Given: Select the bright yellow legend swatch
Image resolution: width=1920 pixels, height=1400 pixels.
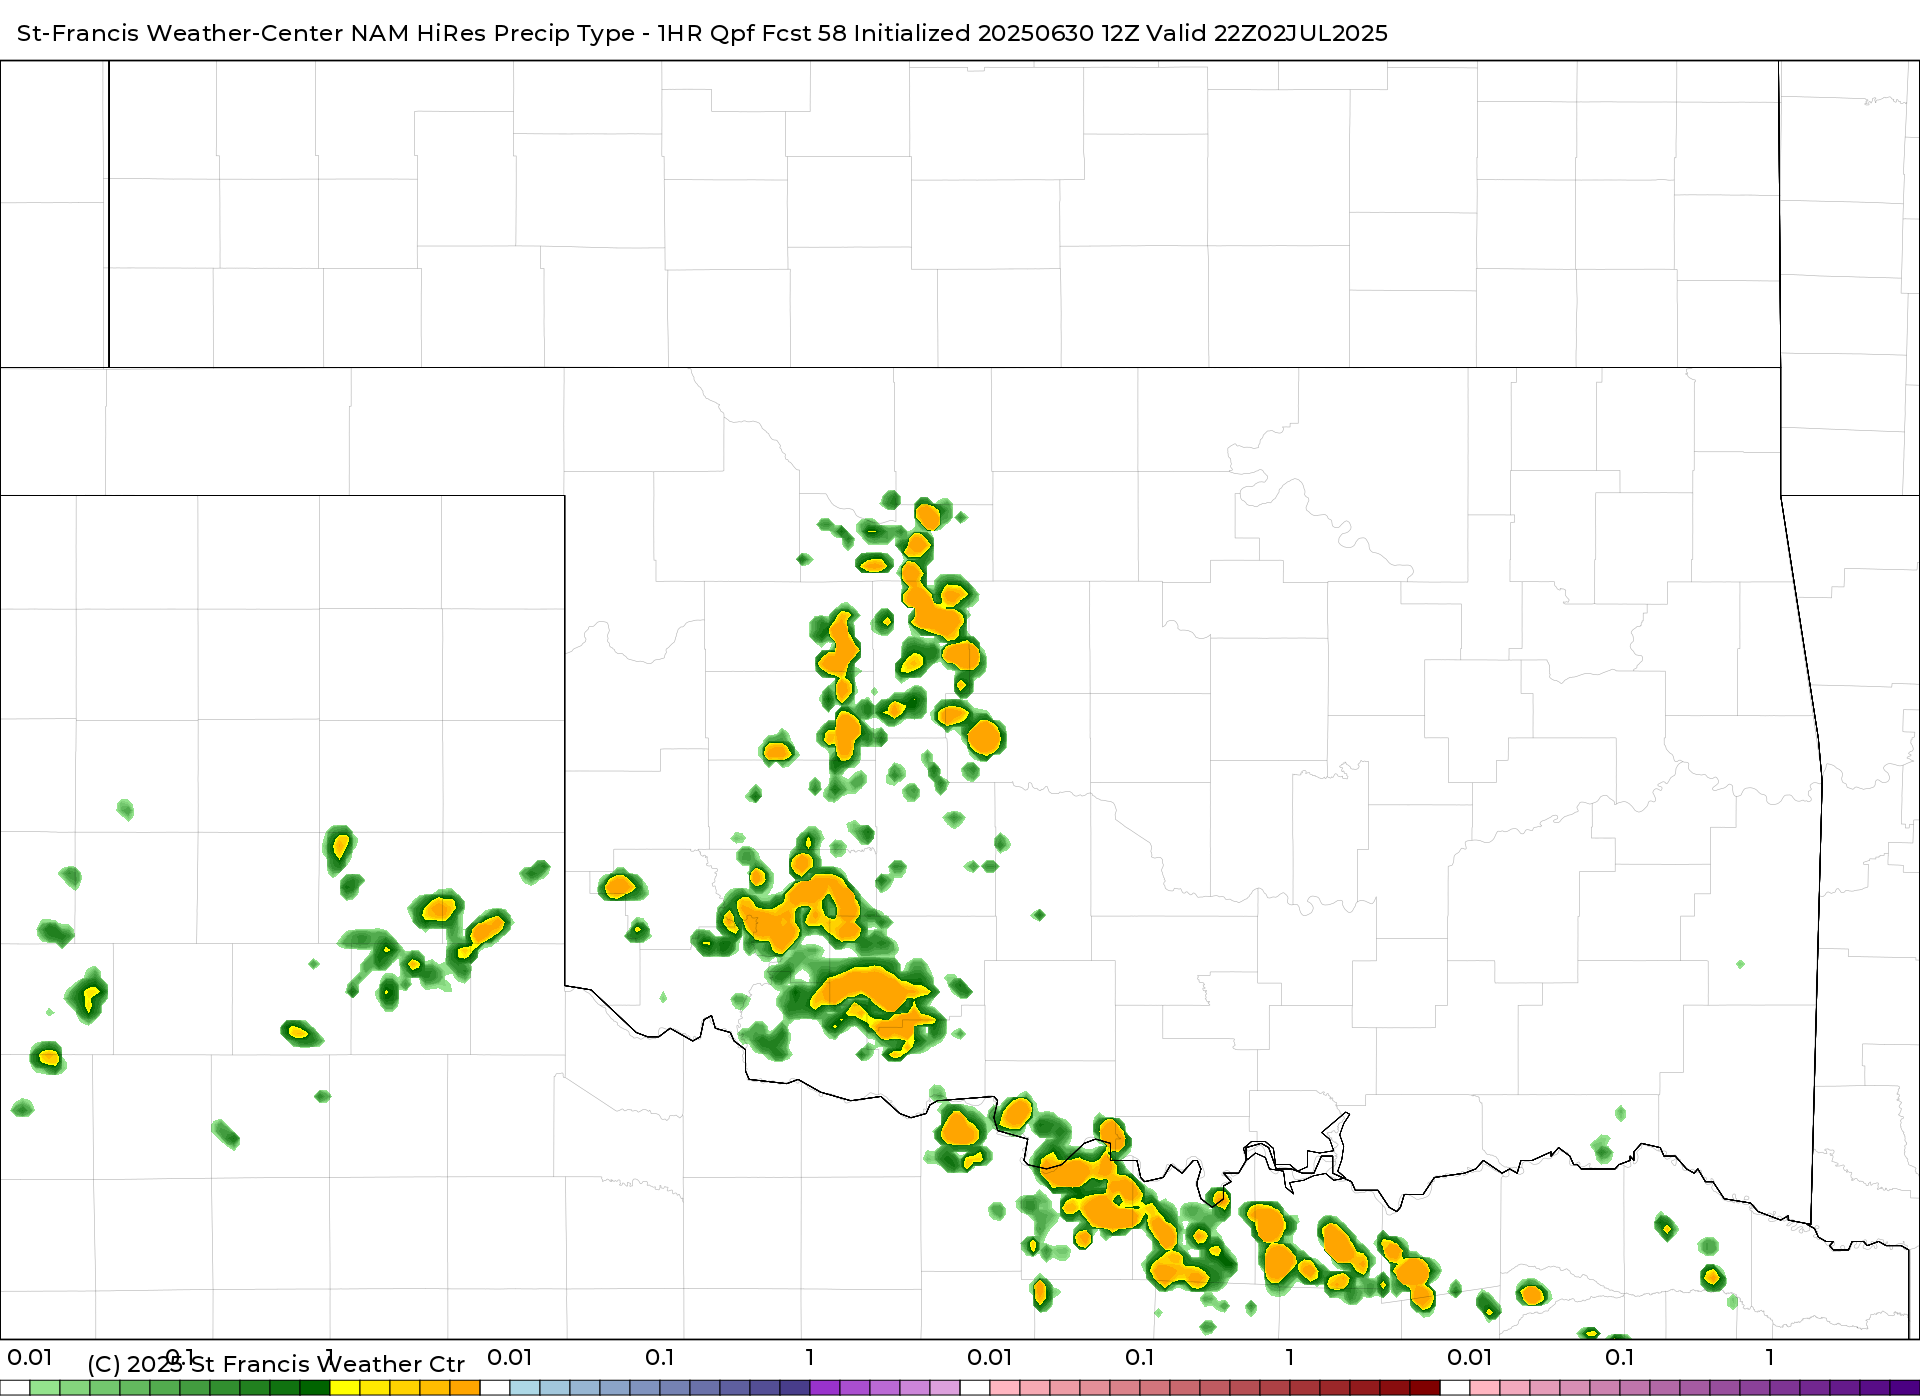Looking at the screenshot, I should coord(345,1388).
